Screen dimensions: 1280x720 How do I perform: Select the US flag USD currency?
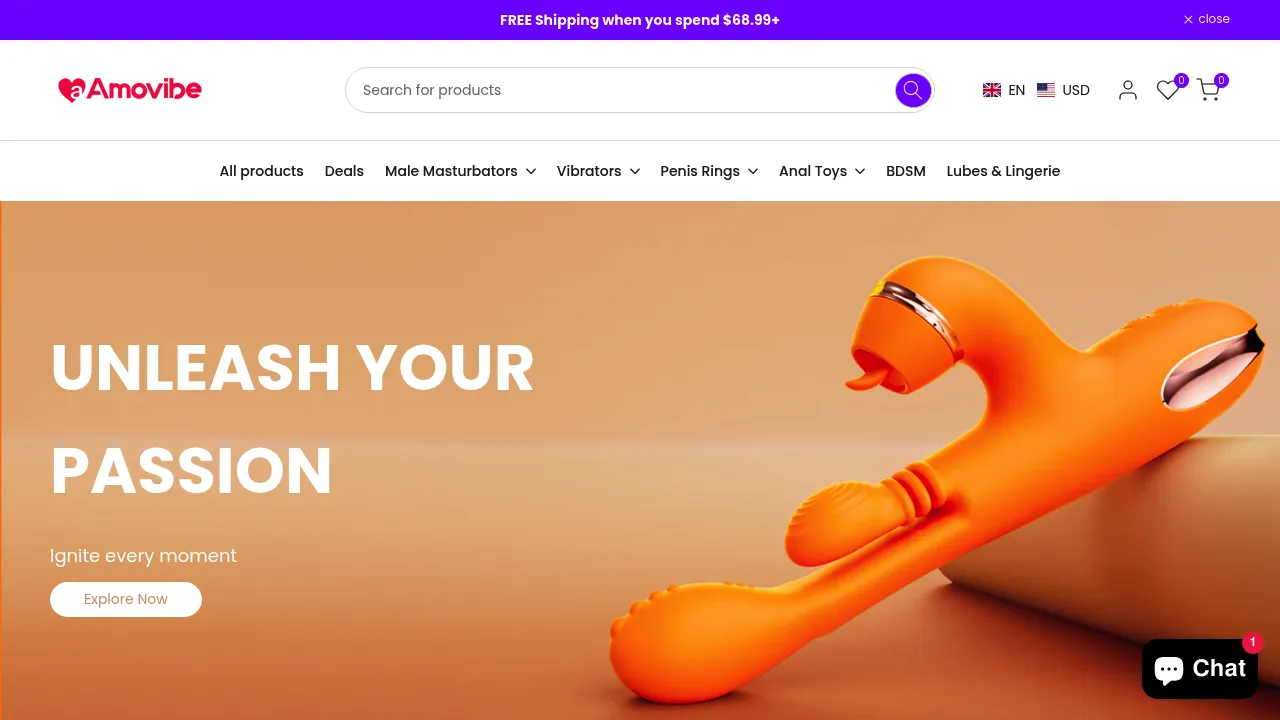1063,90
